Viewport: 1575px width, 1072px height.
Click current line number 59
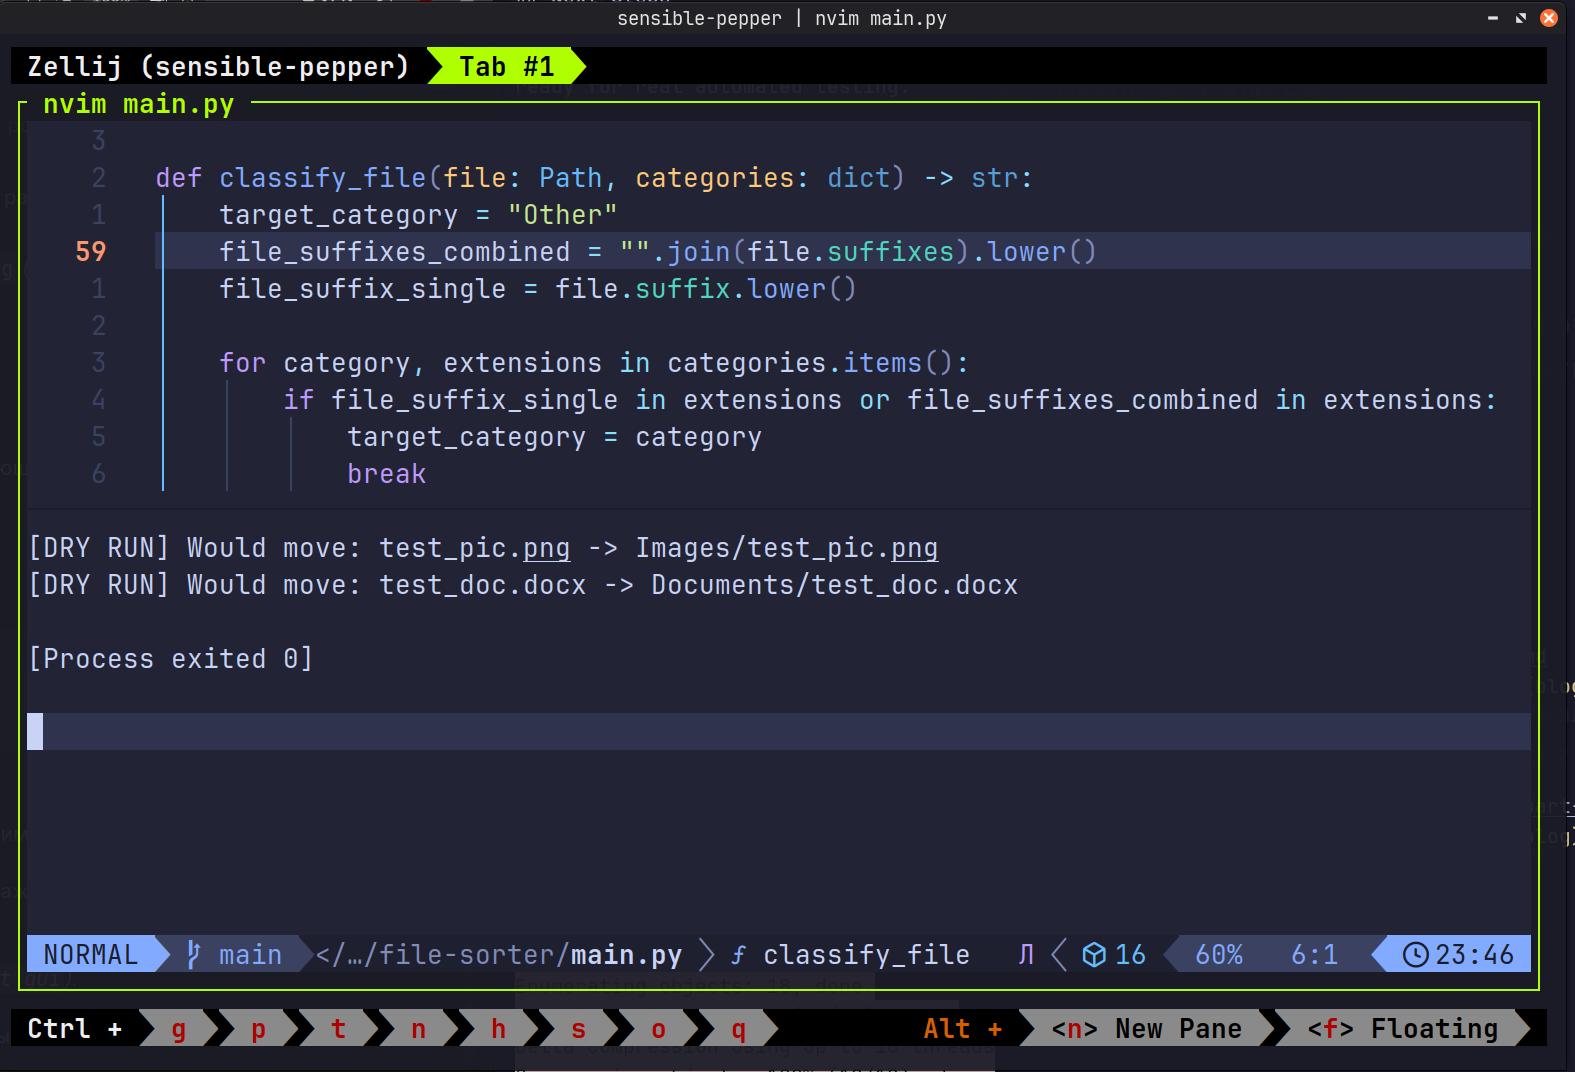point(91,251)
